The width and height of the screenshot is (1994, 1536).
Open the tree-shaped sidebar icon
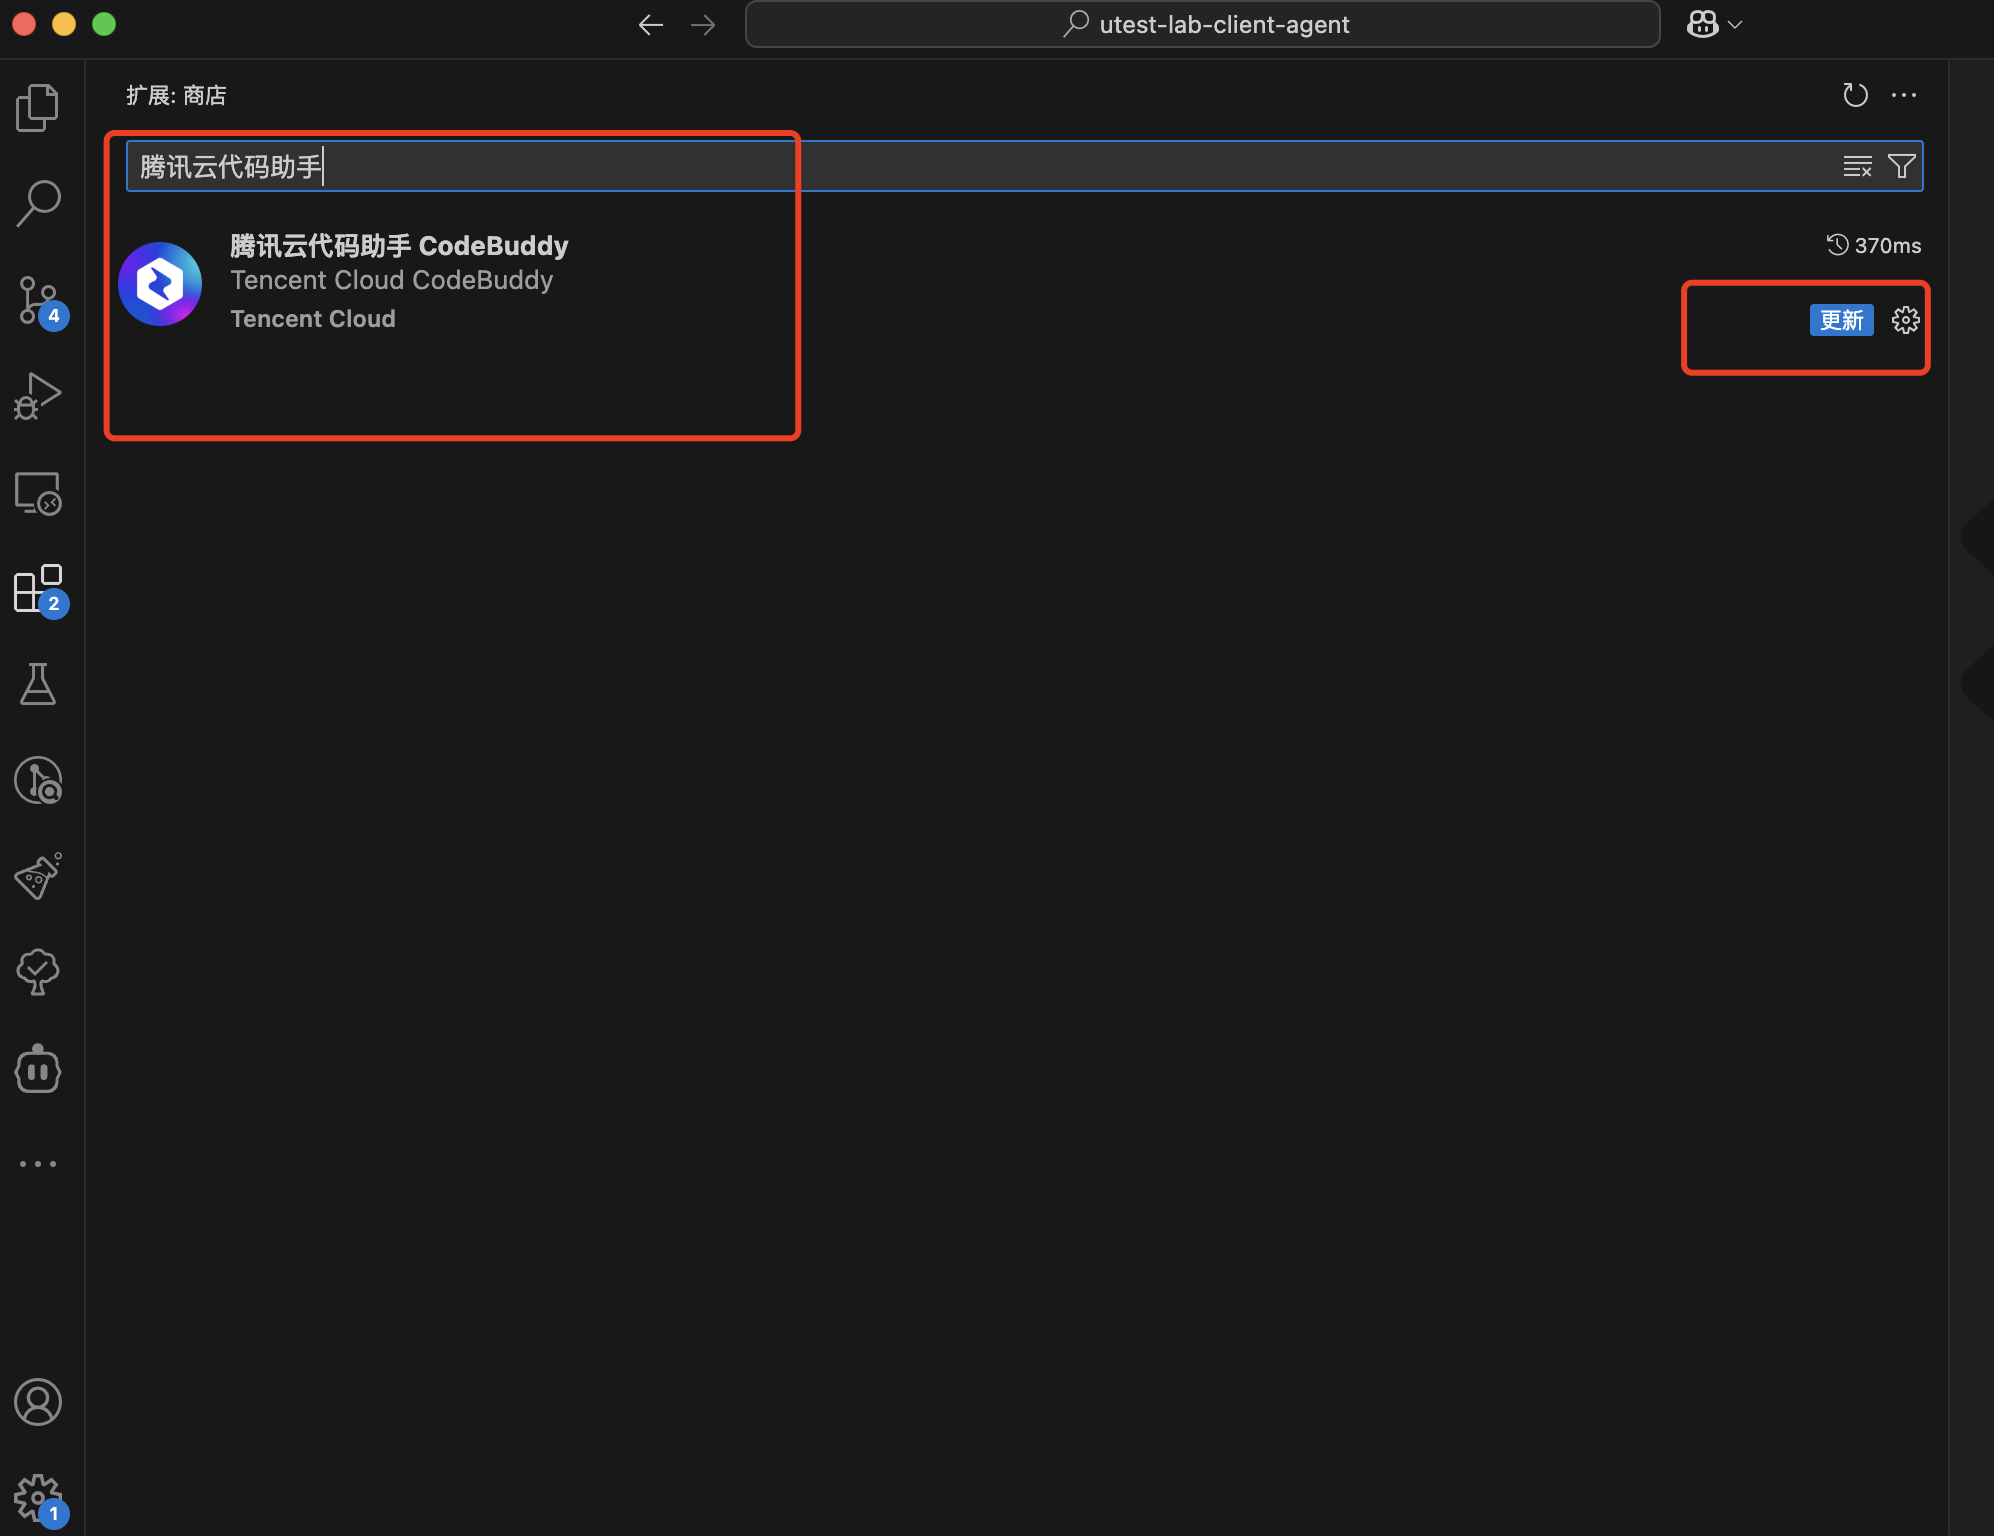point(38,972)
